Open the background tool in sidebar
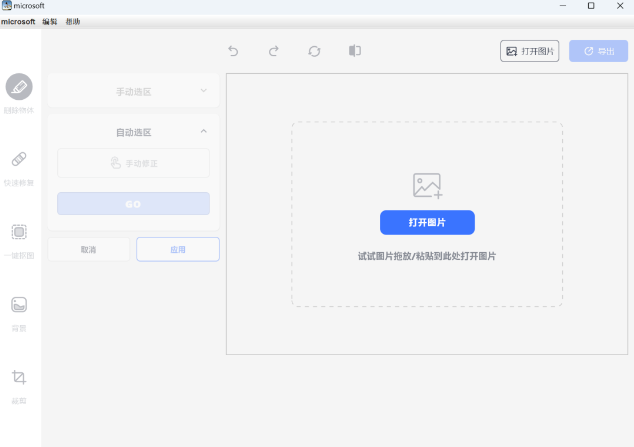The height and width of the screenshot is (447, 634). pyautogui.click(x=19, y=305)
